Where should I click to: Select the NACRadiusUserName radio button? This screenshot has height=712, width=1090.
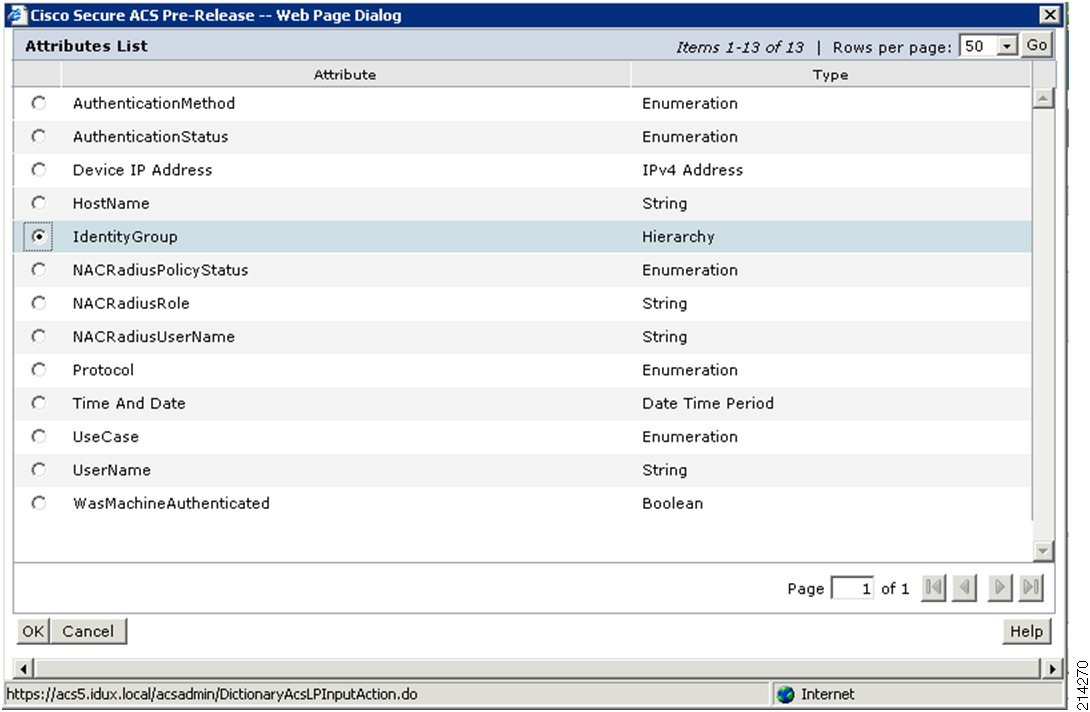(38, 337)
